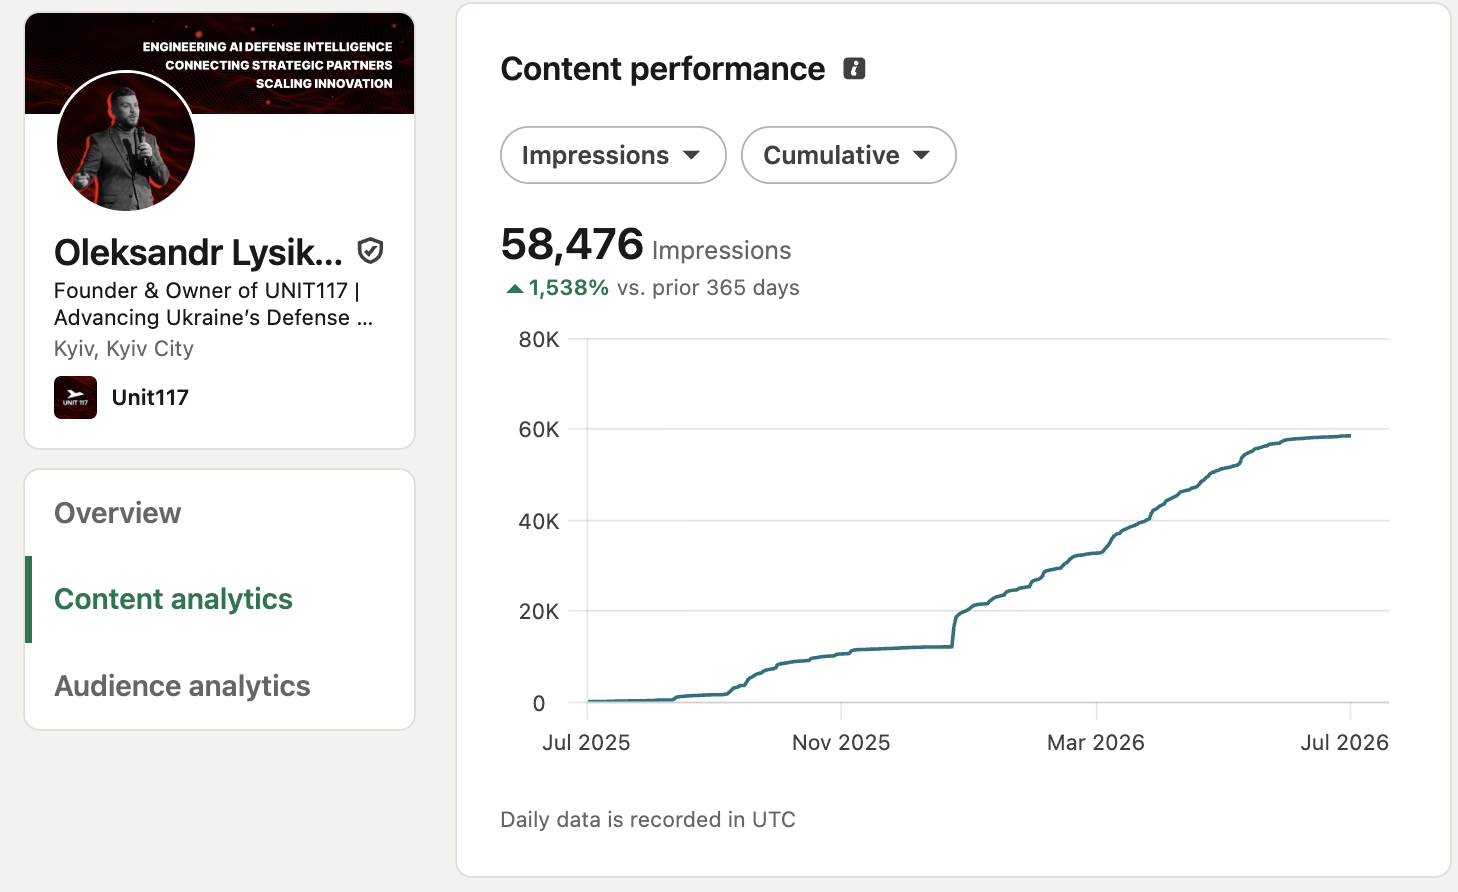Click the Nov 2025 x-axis label
The width and height of the screenshot is (1458, 892).
pos(841,742)
